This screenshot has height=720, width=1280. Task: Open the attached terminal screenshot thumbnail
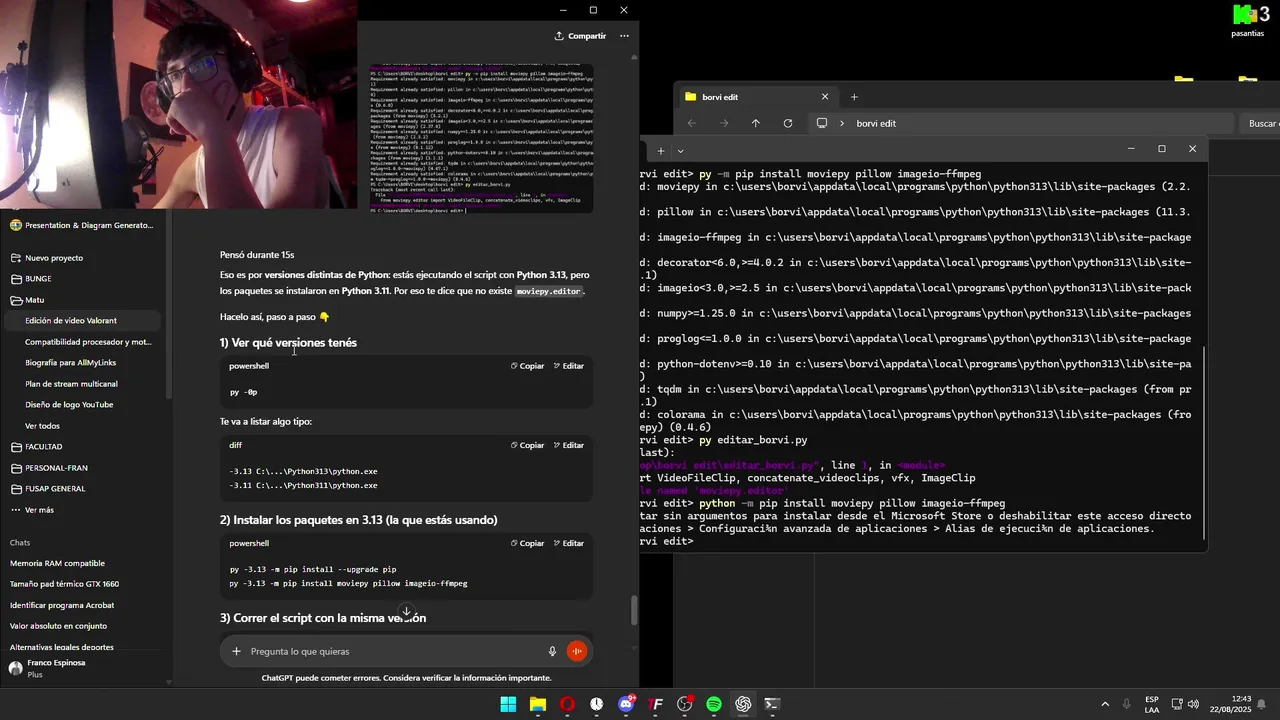[482, 139]
